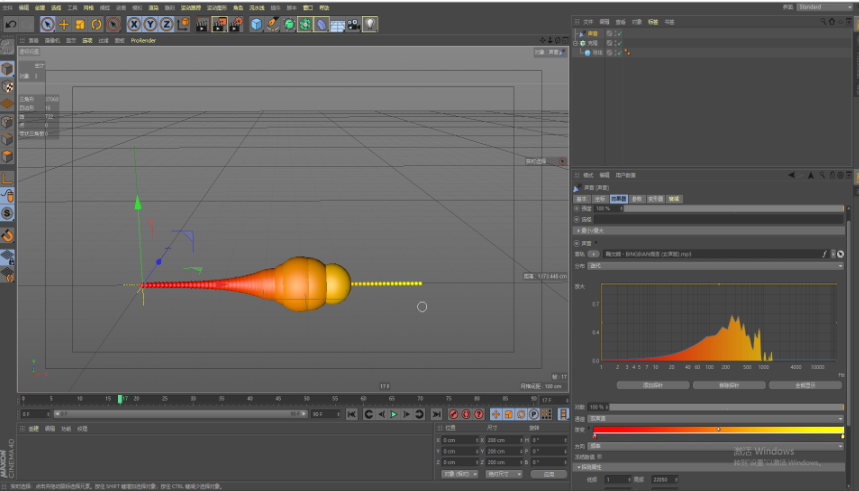Image resolution: width=859 pixels, height=491 pixels.
Task: Click Render to Picture Viewer icon
Action: 219,24
